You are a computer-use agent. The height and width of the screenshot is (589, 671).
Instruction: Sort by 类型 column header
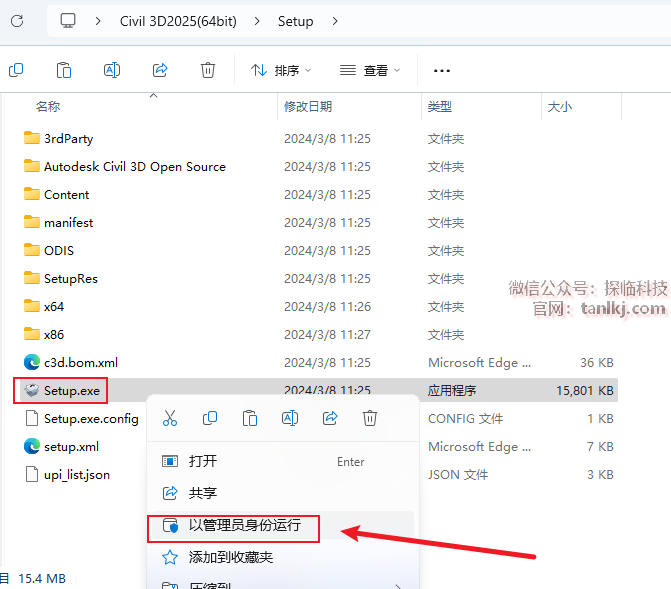click(439, 106)
